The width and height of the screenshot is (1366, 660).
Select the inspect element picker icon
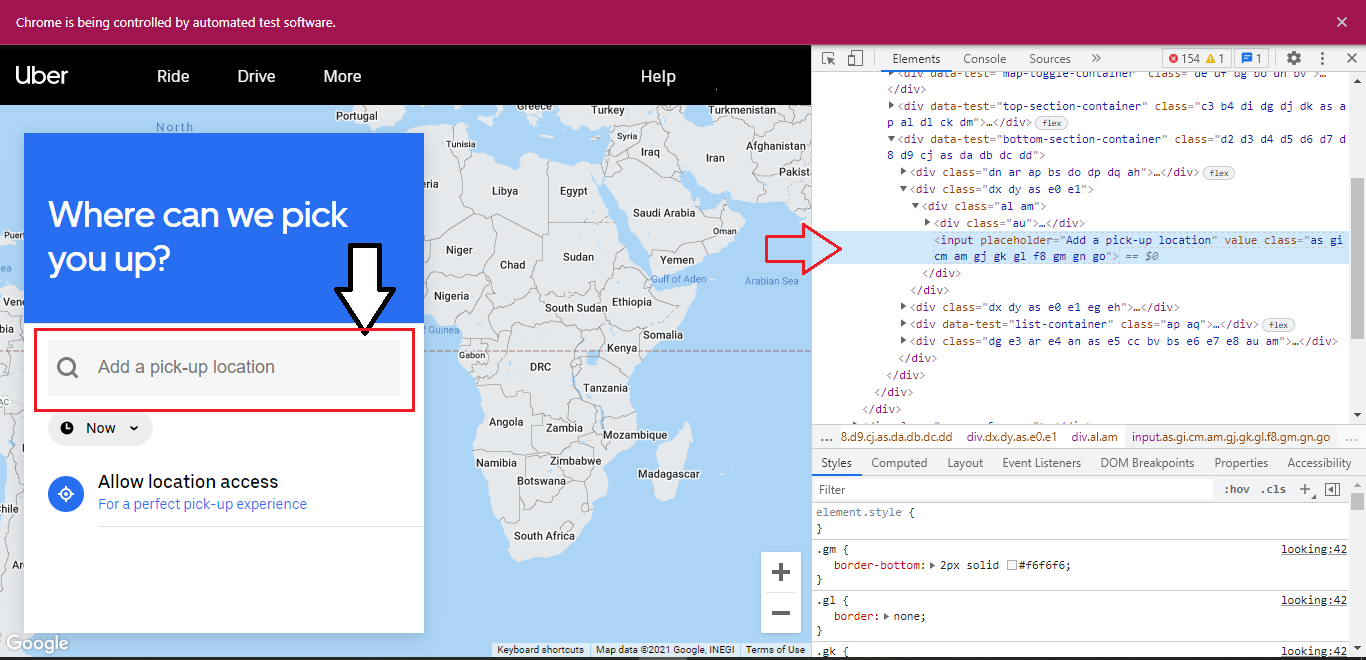[x=828, y=59]
